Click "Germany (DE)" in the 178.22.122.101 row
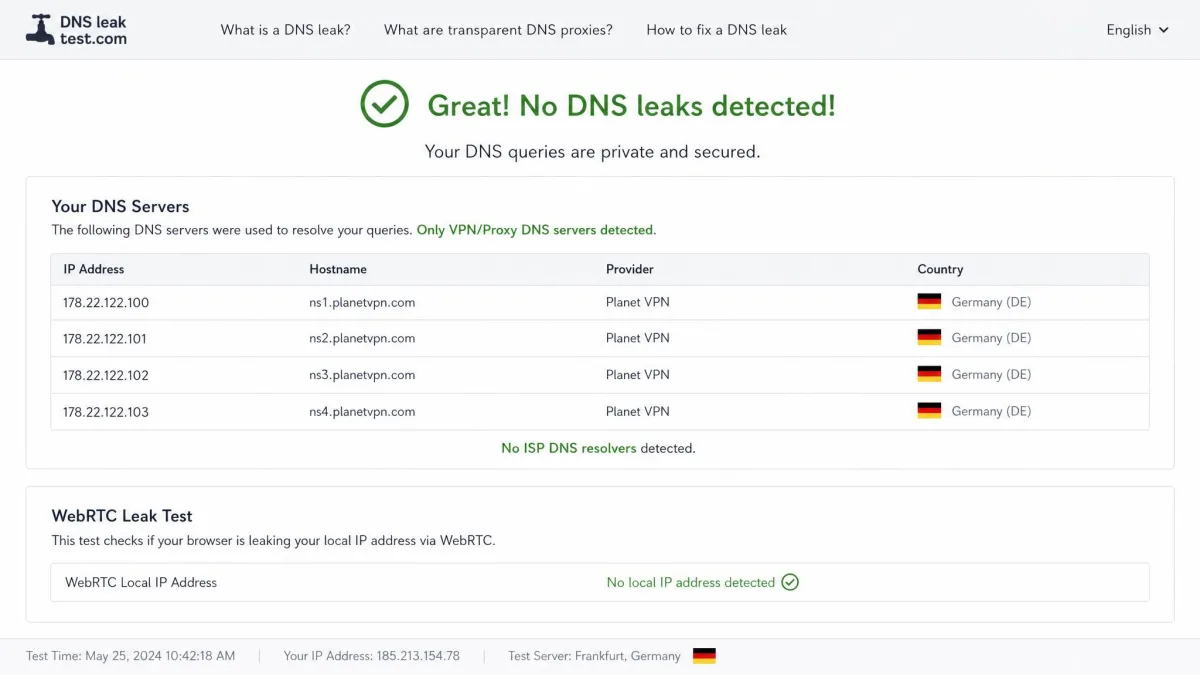The image size is (1200, 675). pos(991,338)
